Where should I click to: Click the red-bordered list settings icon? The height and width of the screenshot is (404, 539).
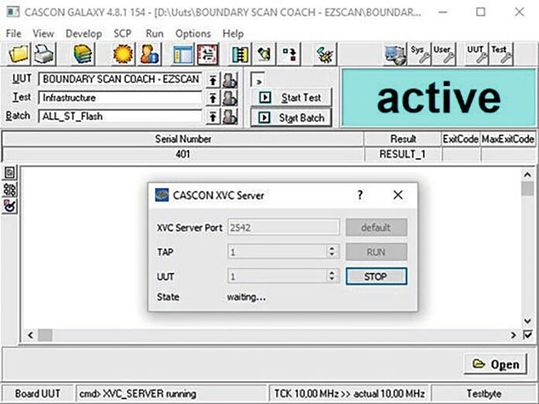(208, 54)
